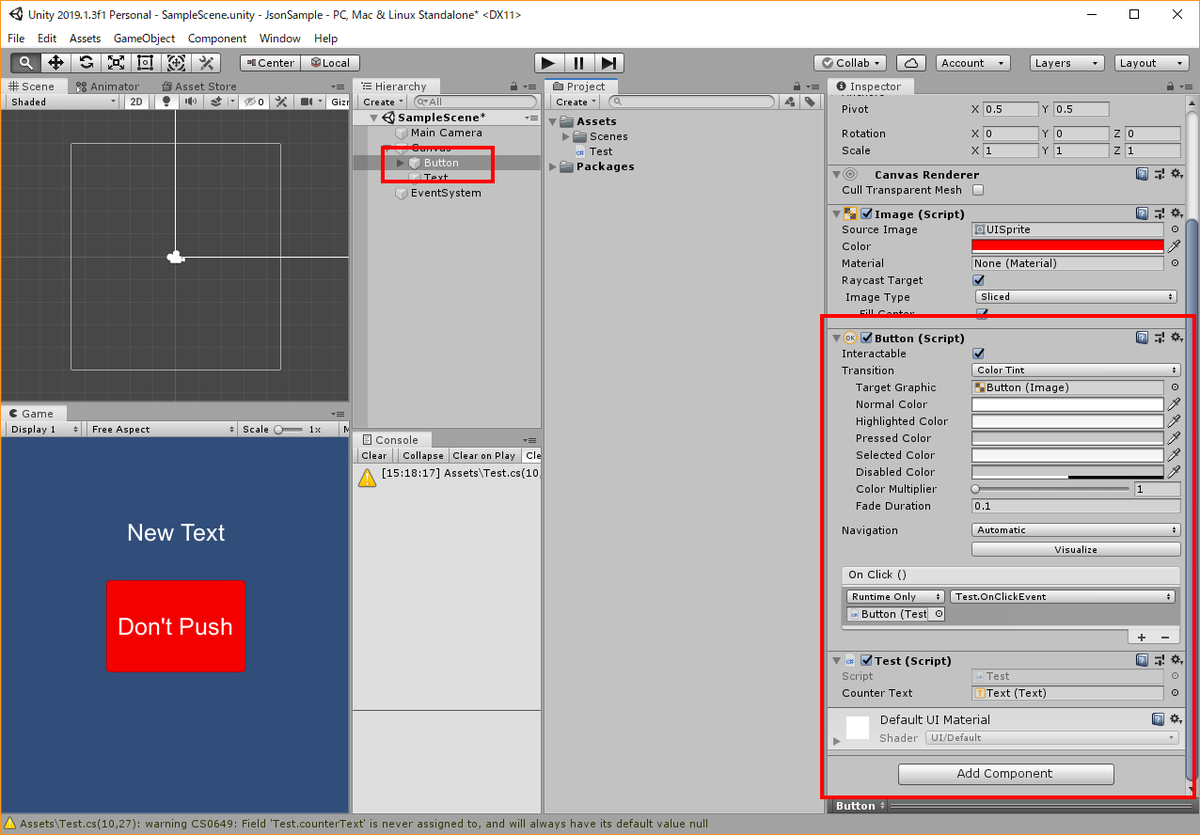Open Layers dropdown
The height and width of the screenshot is (835, 1200).
pos(1066,63)
